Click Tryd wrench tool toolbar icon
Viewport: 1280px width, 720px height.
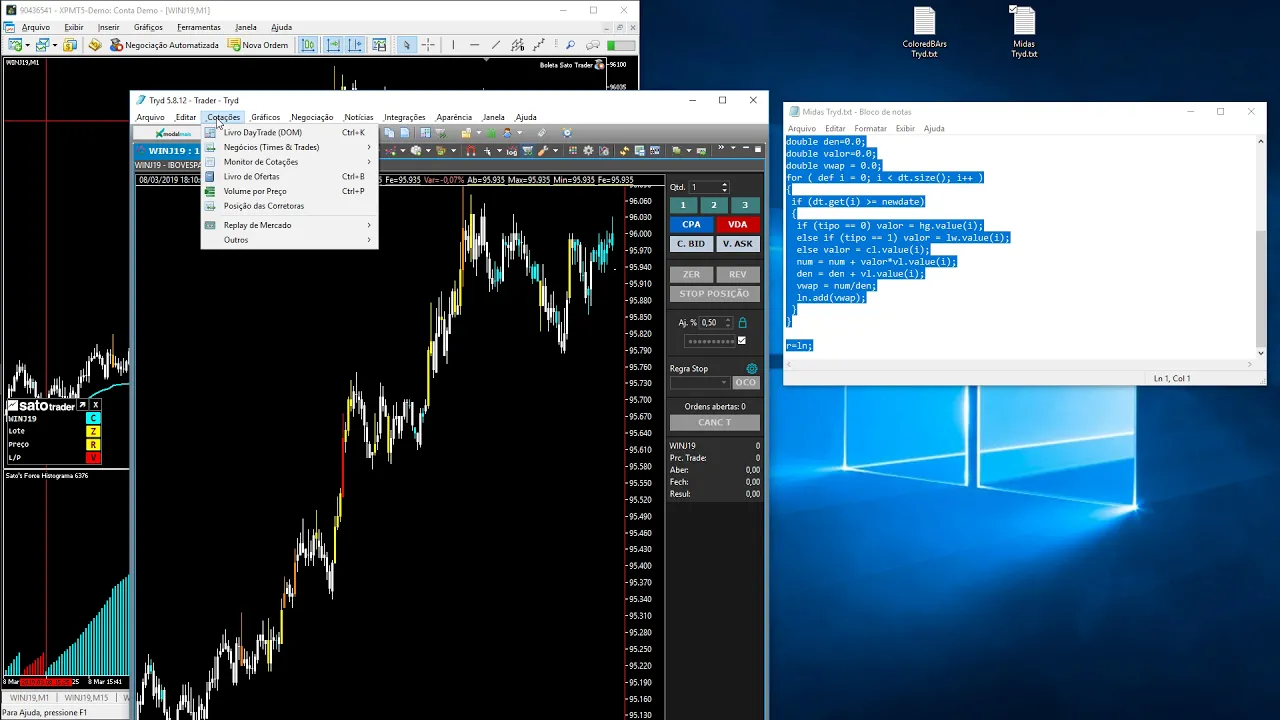[543, 151]
